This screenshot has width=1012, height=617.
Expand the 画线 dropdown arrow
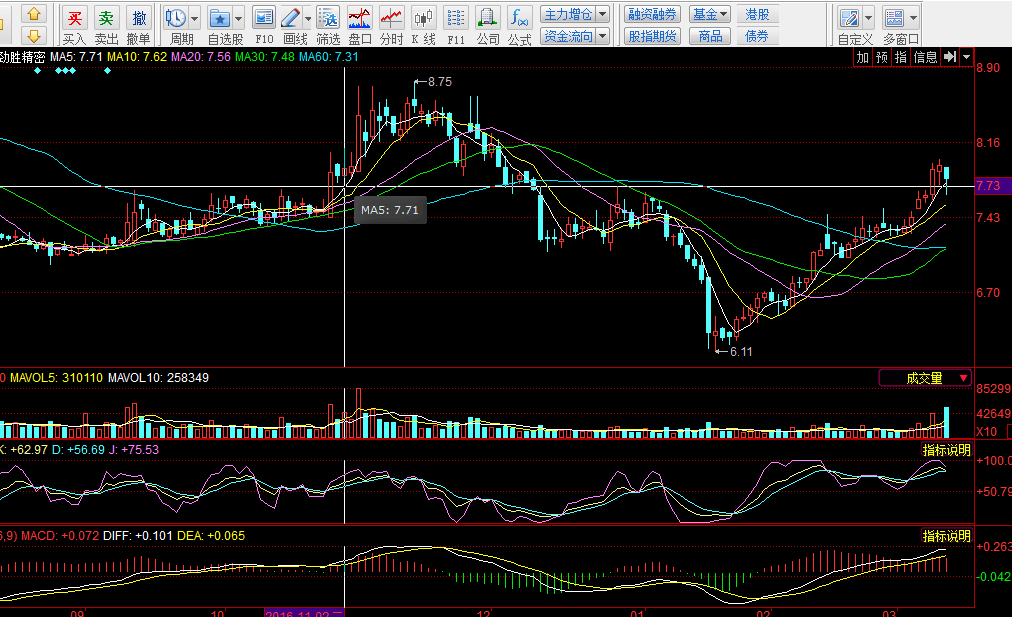307,19
